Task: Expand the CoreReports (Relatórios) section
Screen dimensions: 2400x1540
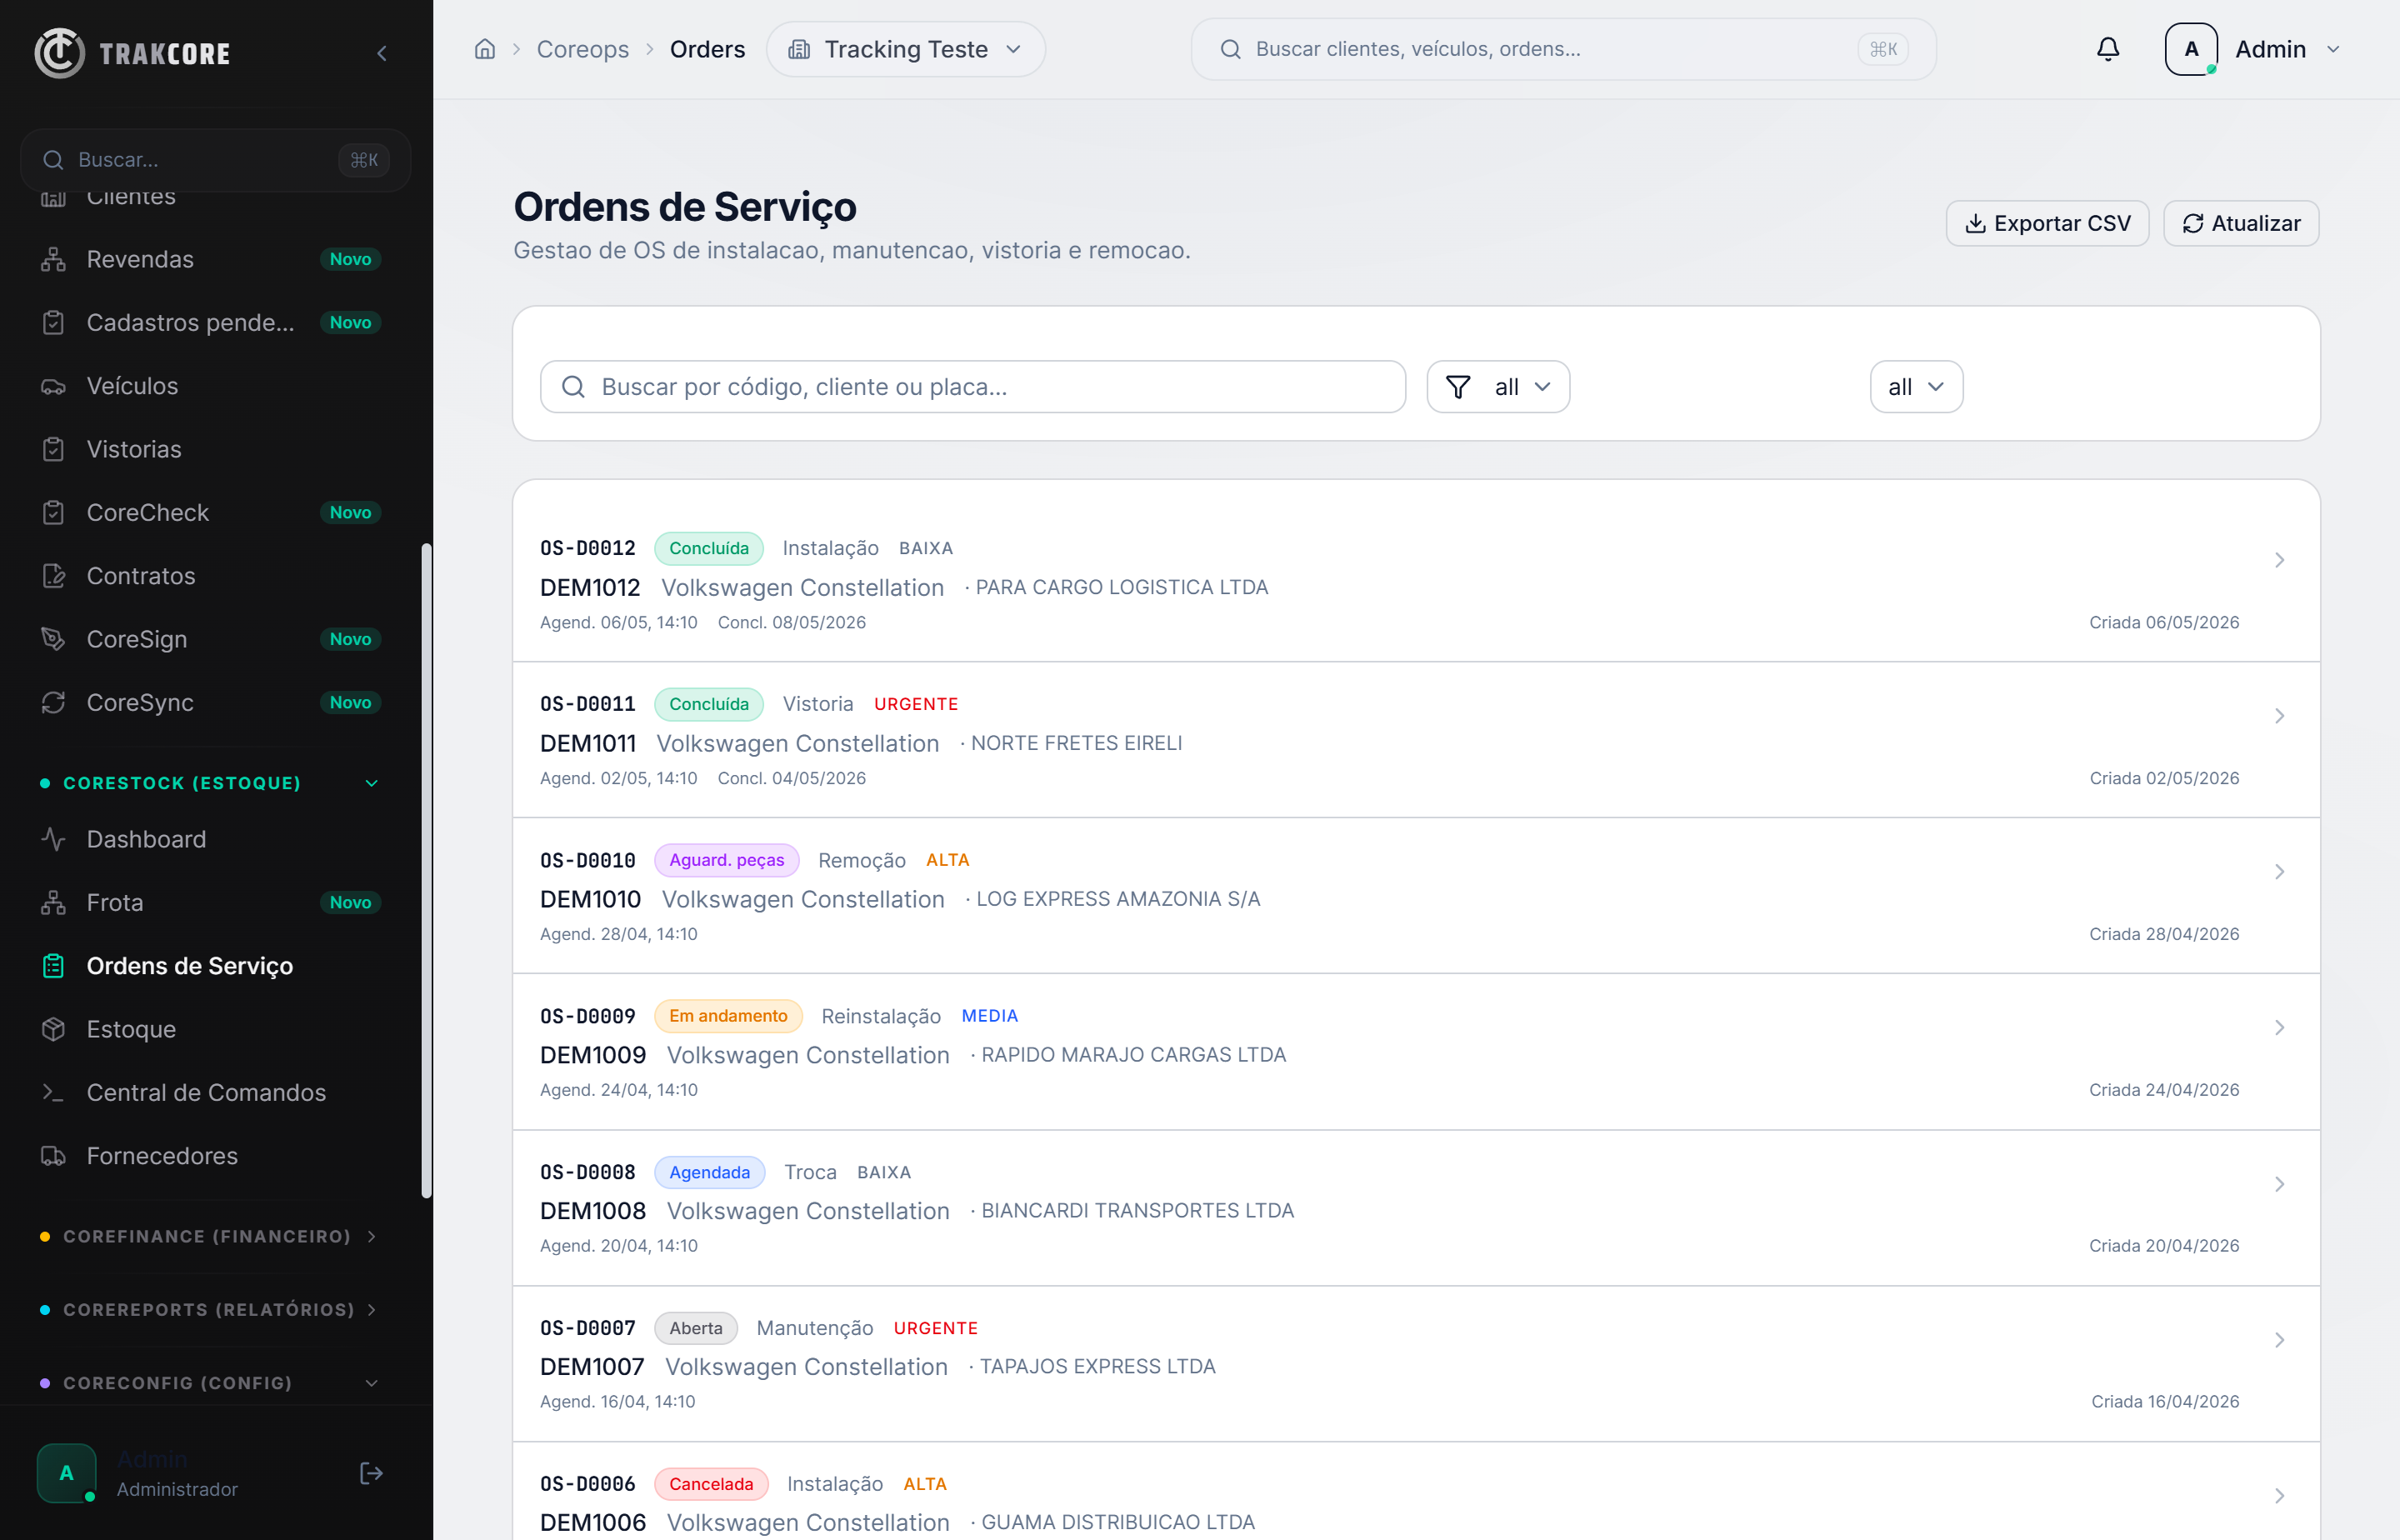Action: click(x=210, y=1310)
